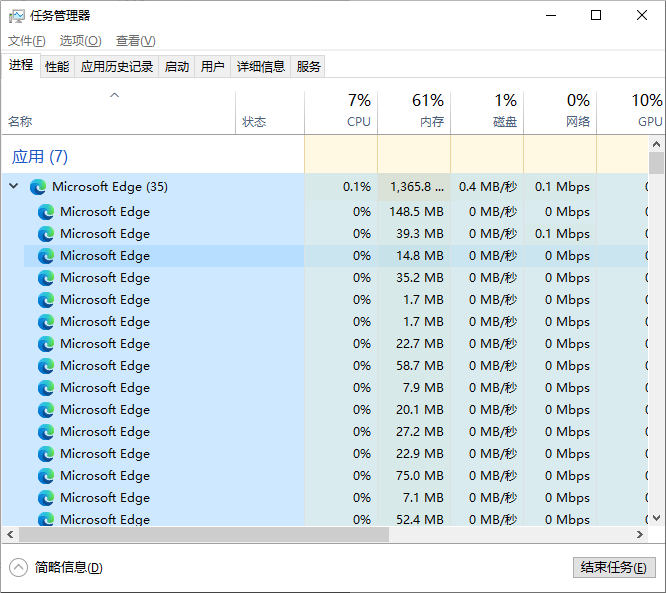Click the circular arrow icon beside 简略信息
The height and width of the screenshot is (593, 666).
tap(18, 568)
